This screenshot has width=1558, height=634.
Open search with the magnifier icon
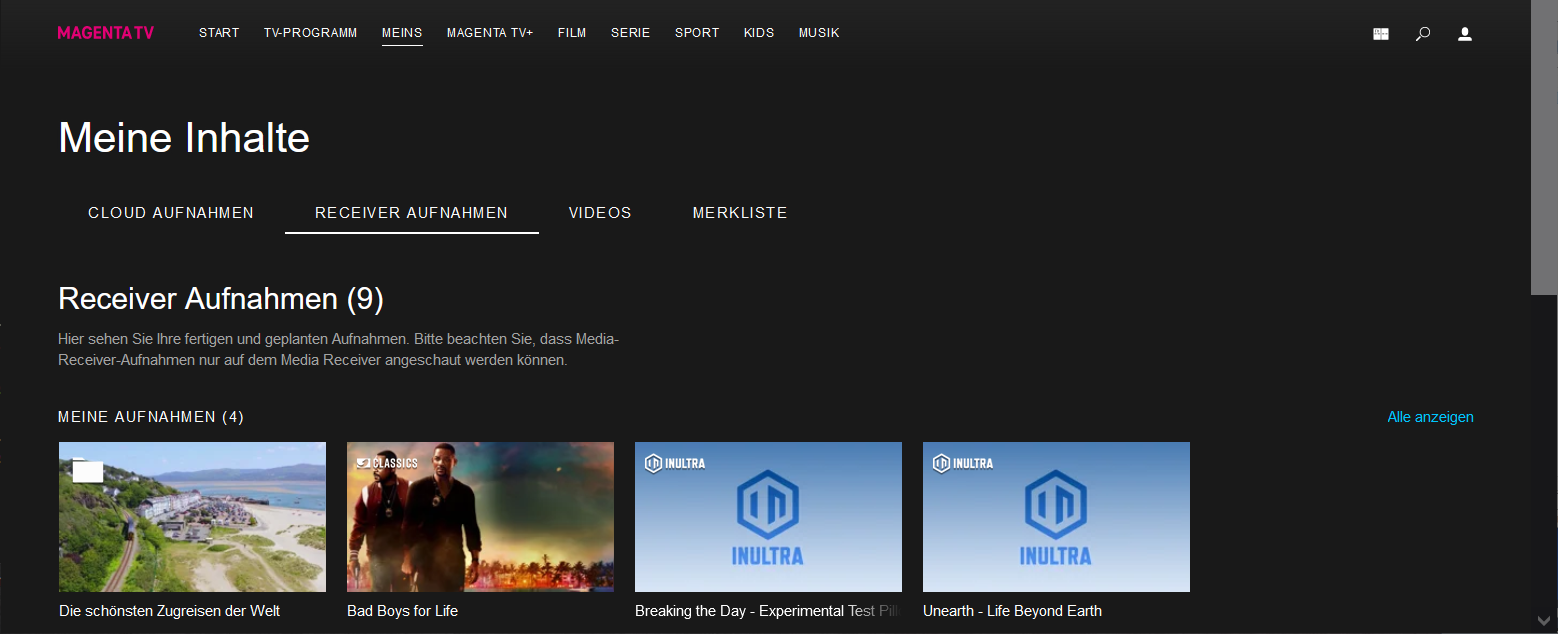pyautogui.click(x=1423, y=34)
